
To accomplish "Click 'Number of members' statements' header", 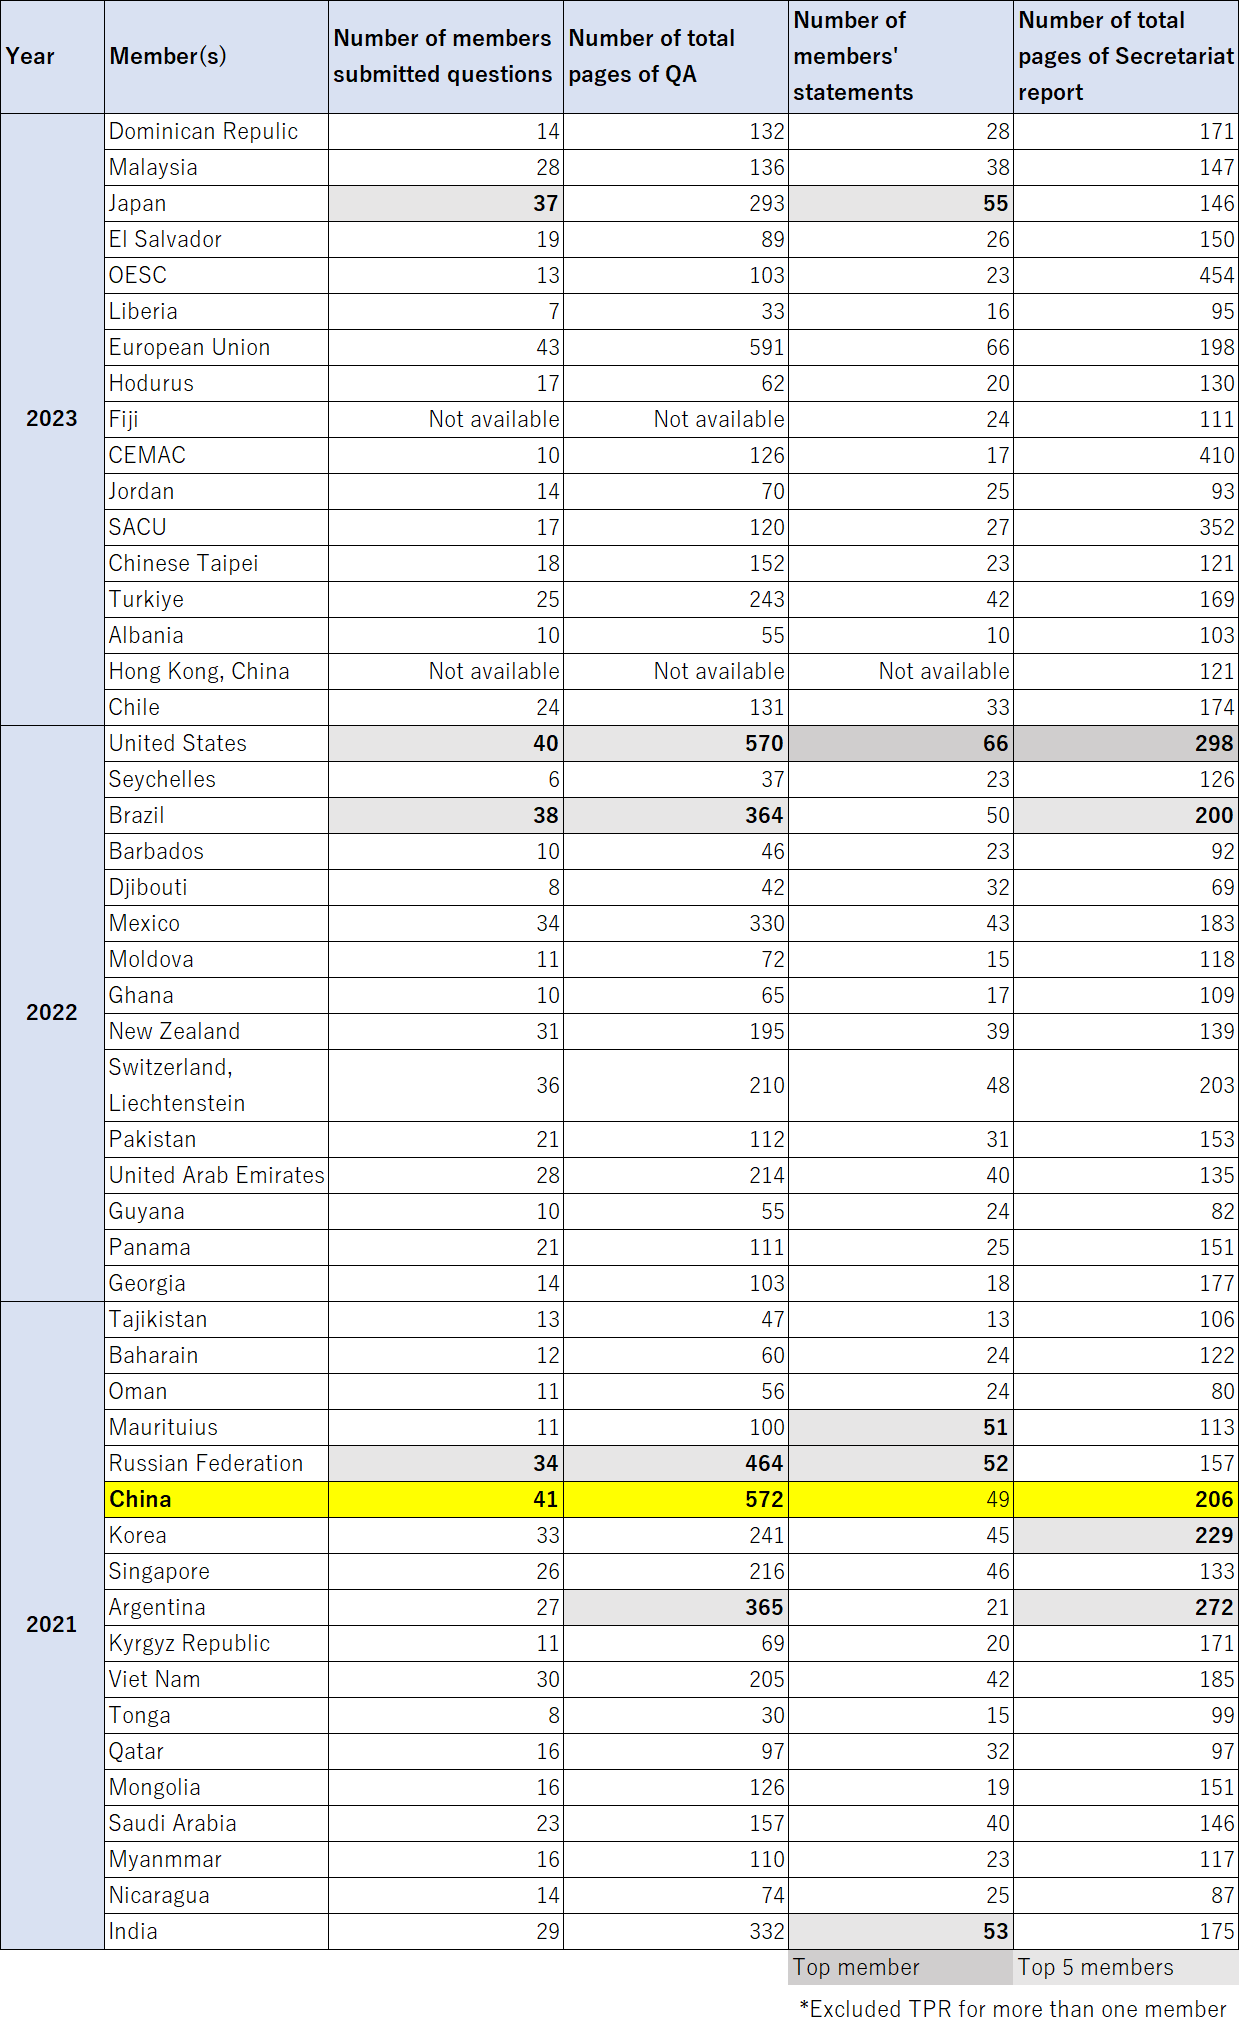I will [901, 57].
